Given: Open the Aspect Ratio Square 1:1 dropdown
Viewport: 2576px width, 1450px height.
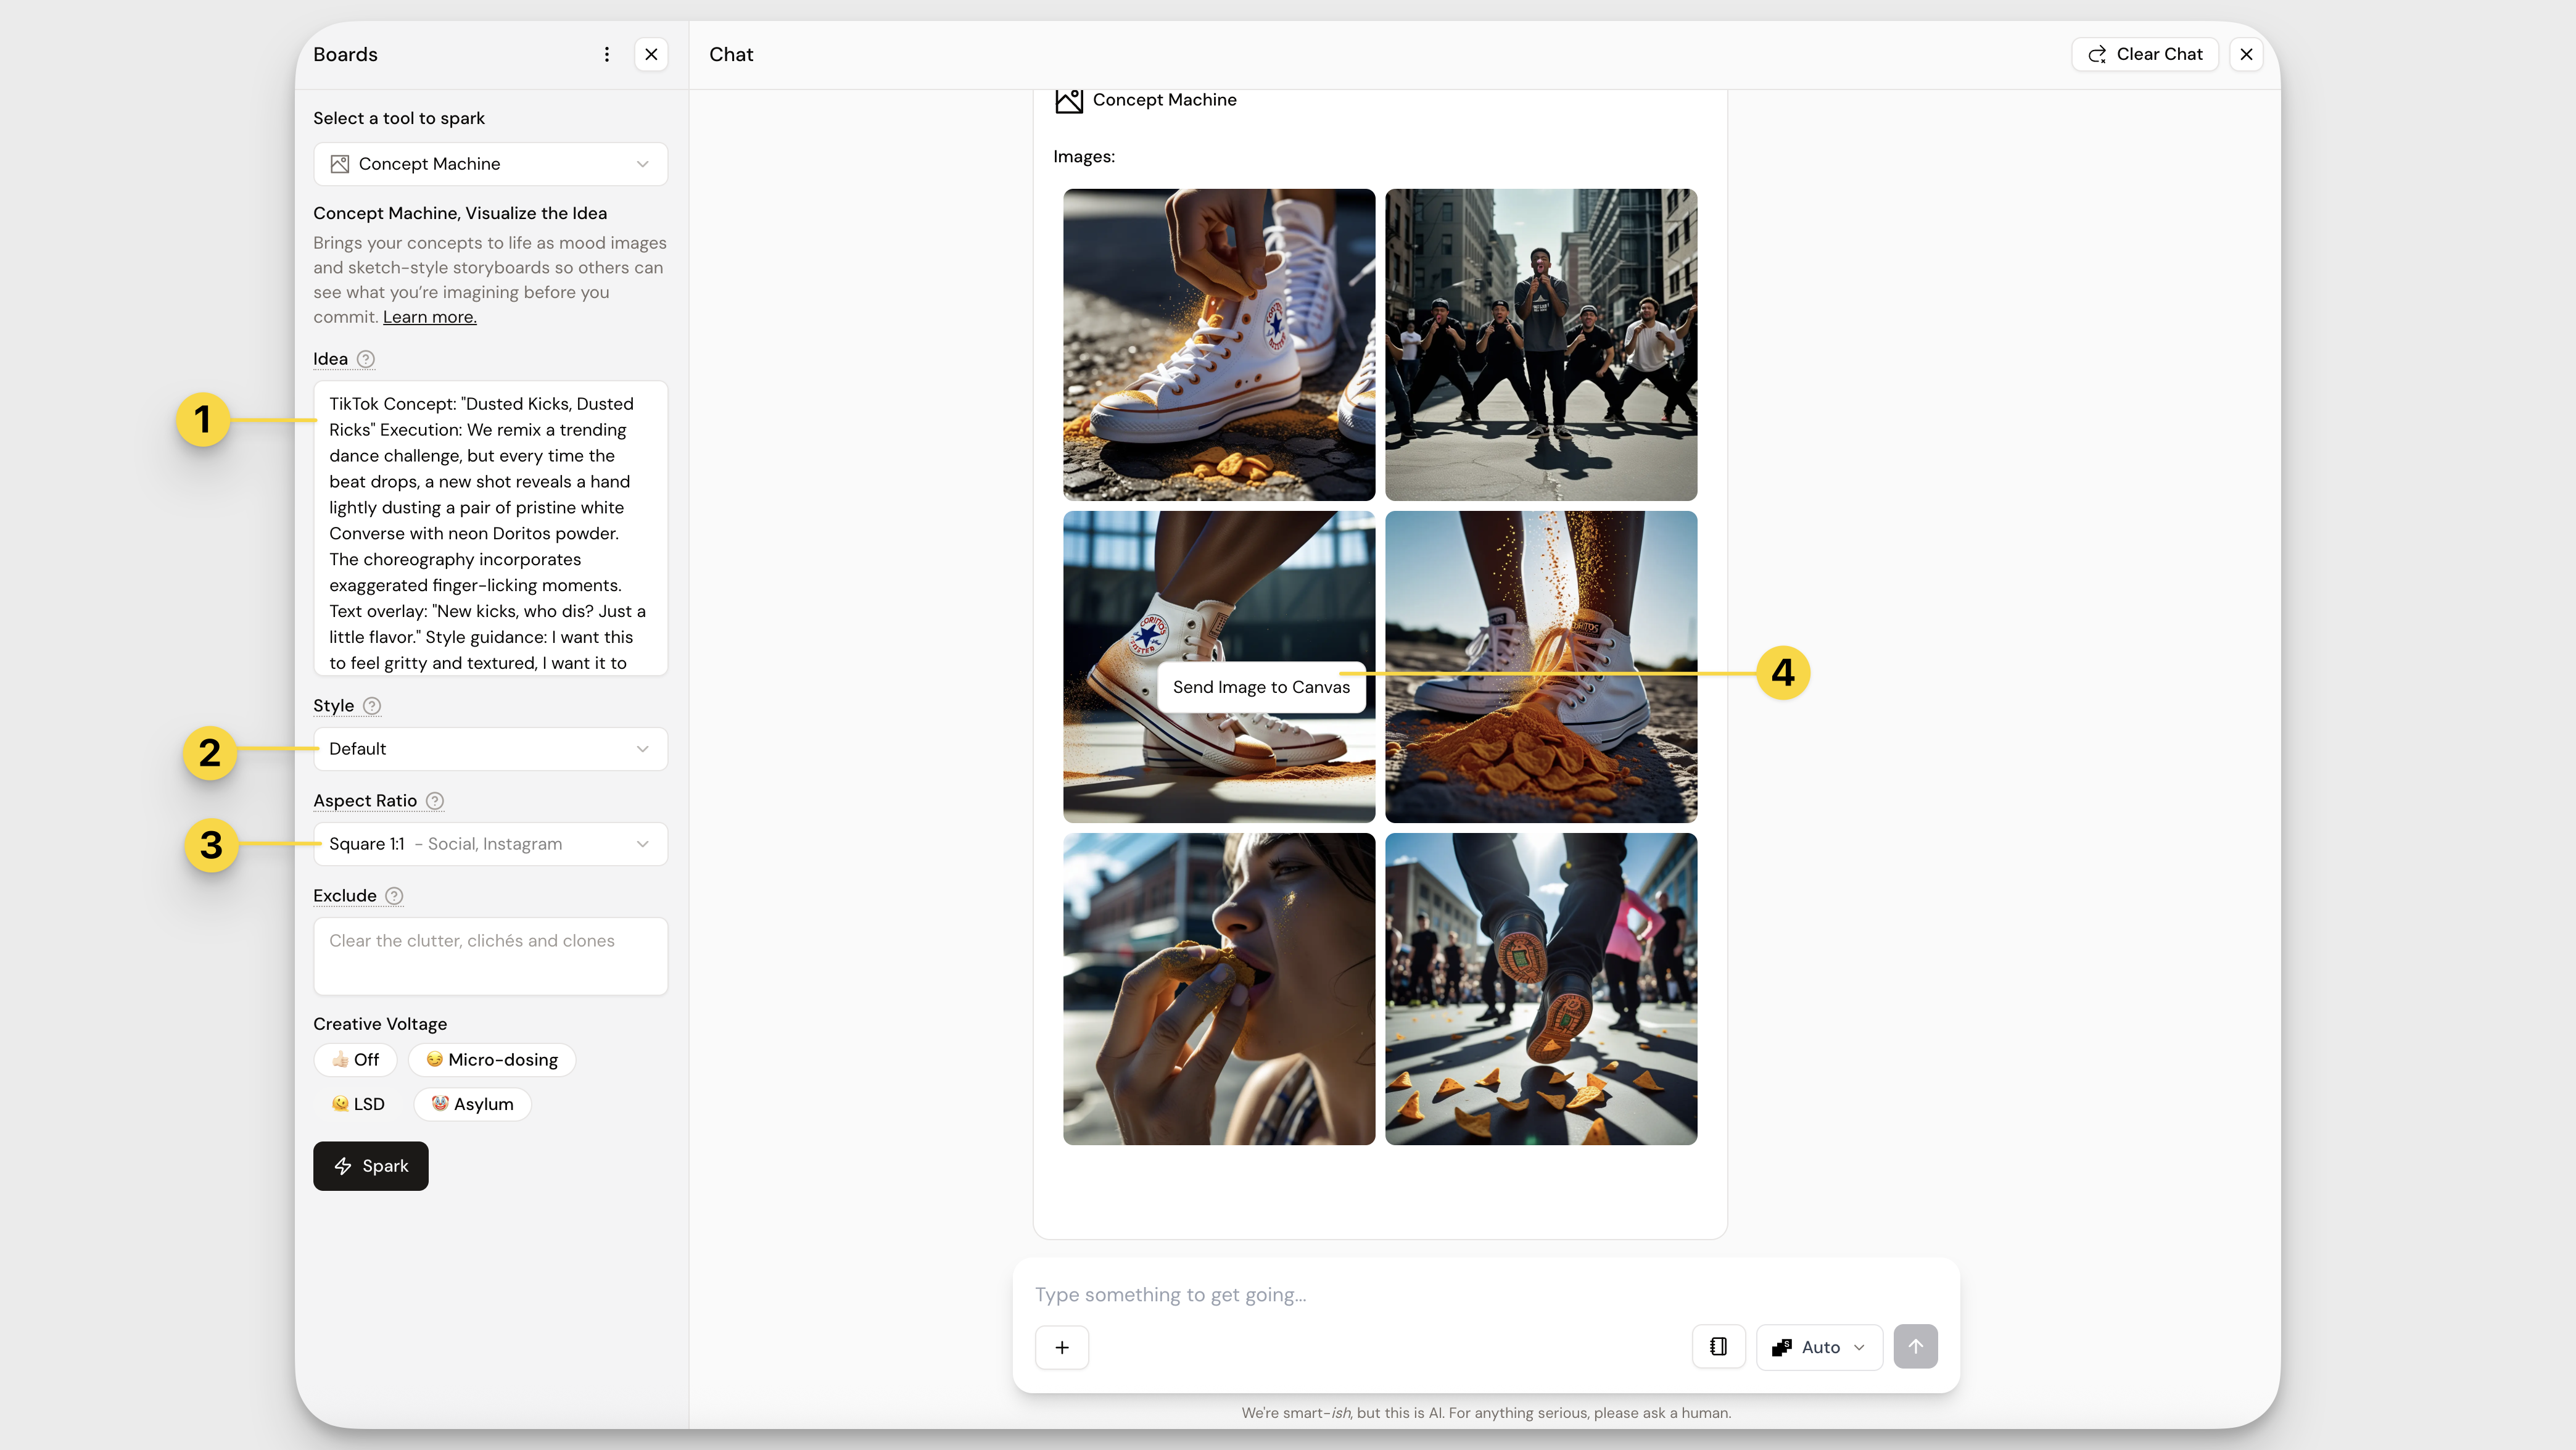Looking at the screenshot, I should click(490, 844).
